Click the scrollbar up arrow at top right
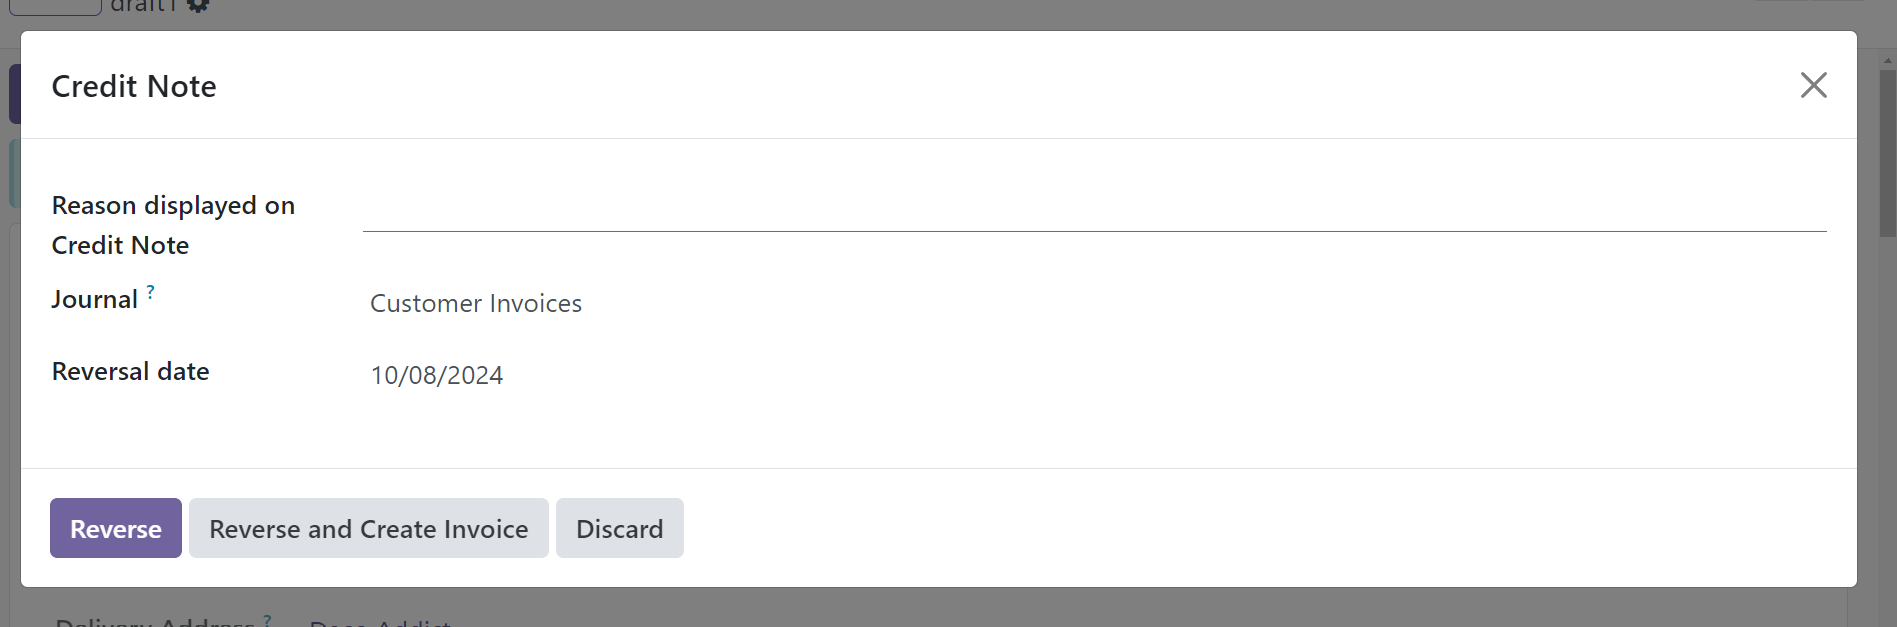This screenshot has height=627, width=1897. coord(1888,61)
